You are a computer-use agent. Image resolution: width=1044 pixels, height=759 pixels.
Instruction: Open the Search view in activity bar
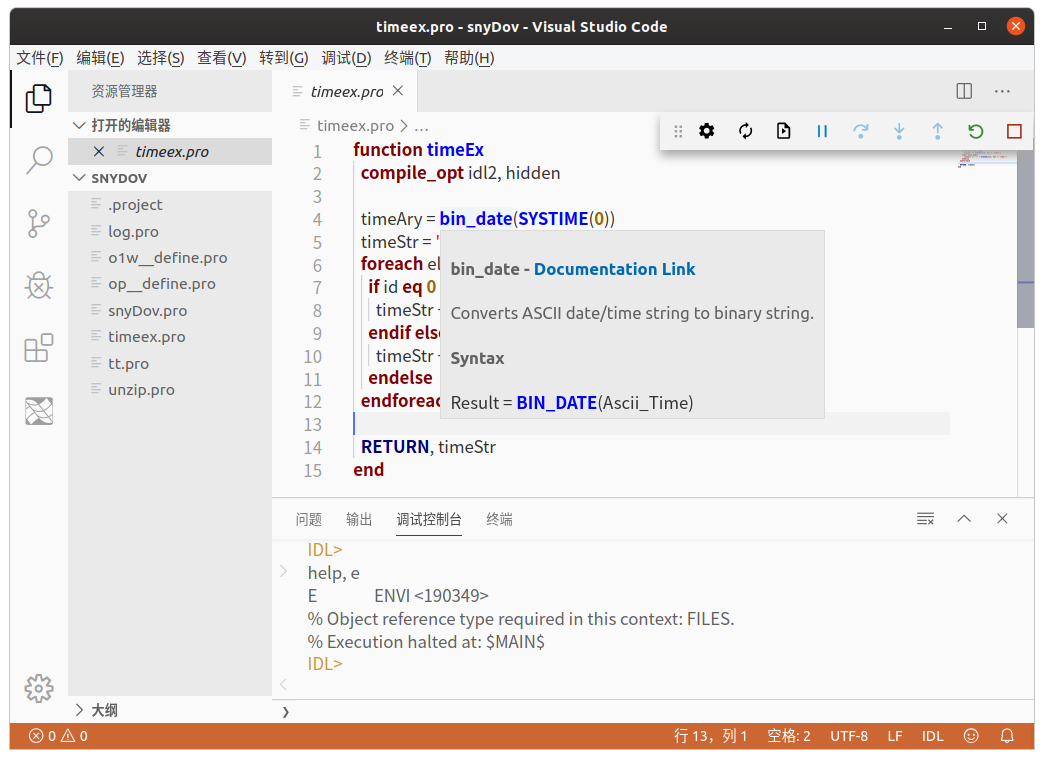(x=39, y=160)
